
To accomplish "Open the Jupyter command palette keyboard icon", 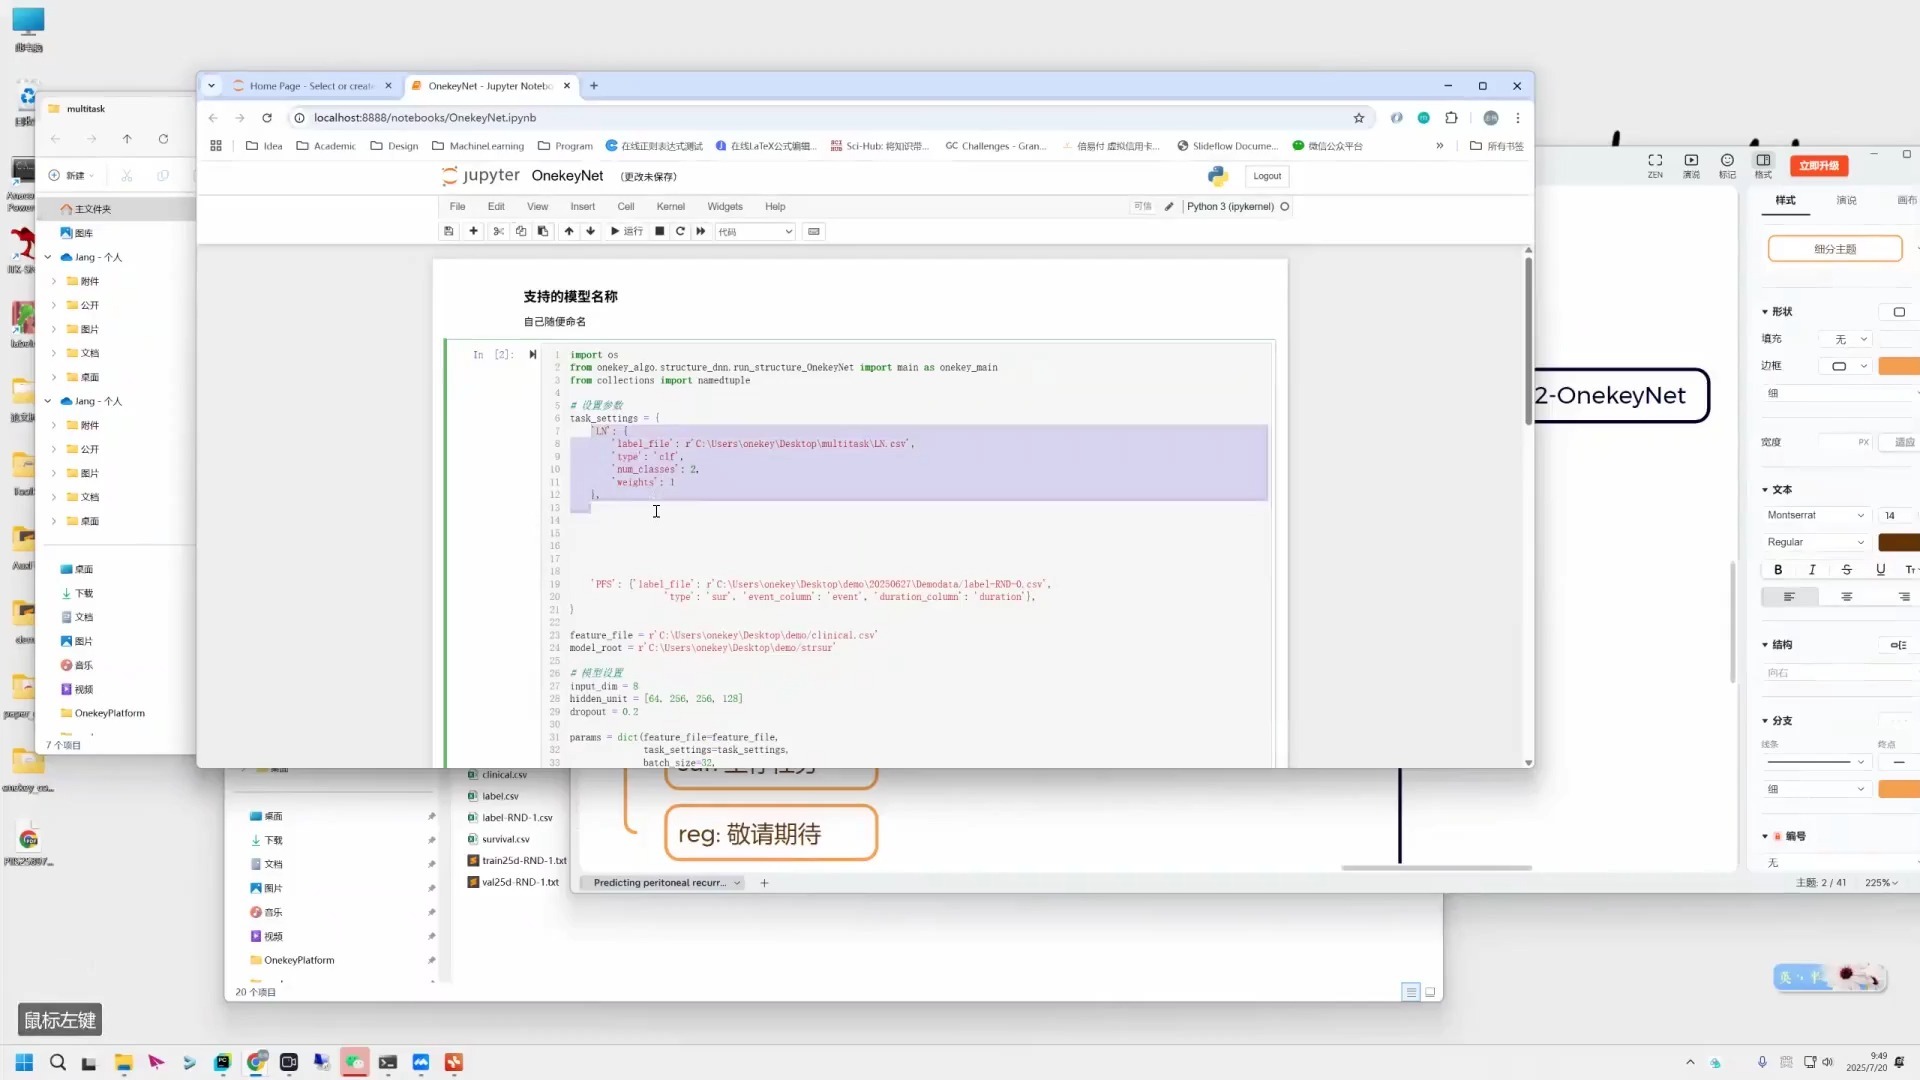I will pyautogui.click(x=814, y=231).
